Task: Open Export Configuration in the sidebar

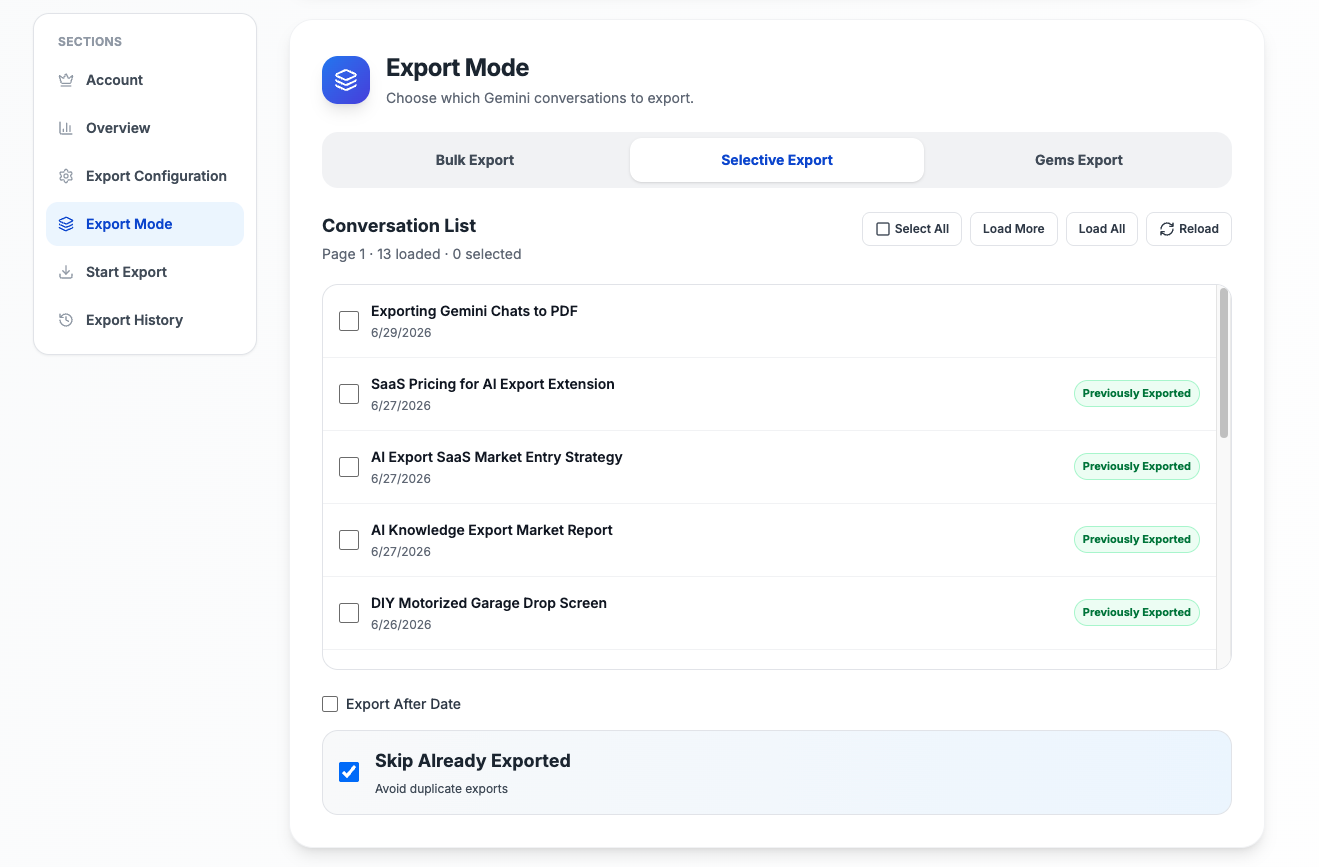Action: (x=145, y=176)
